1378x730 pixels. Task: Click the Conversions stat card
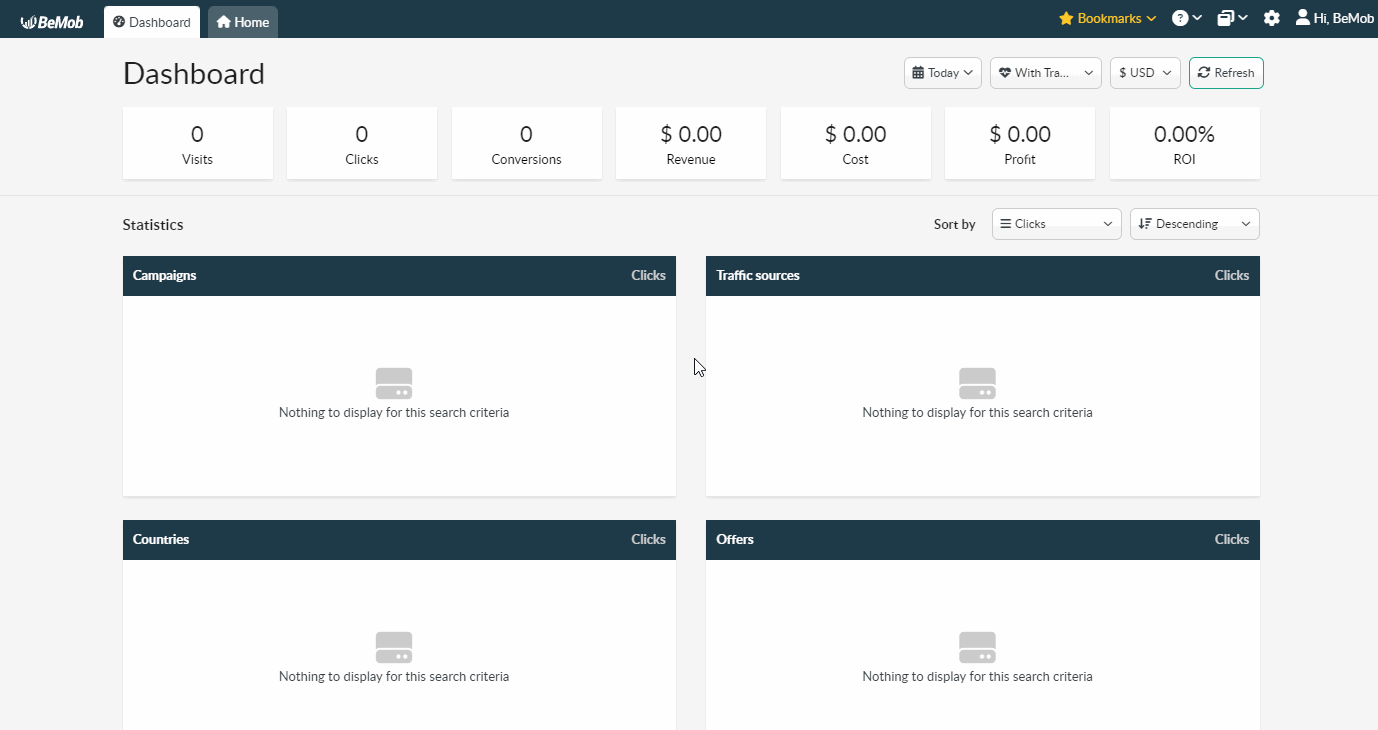click(527, 144)
